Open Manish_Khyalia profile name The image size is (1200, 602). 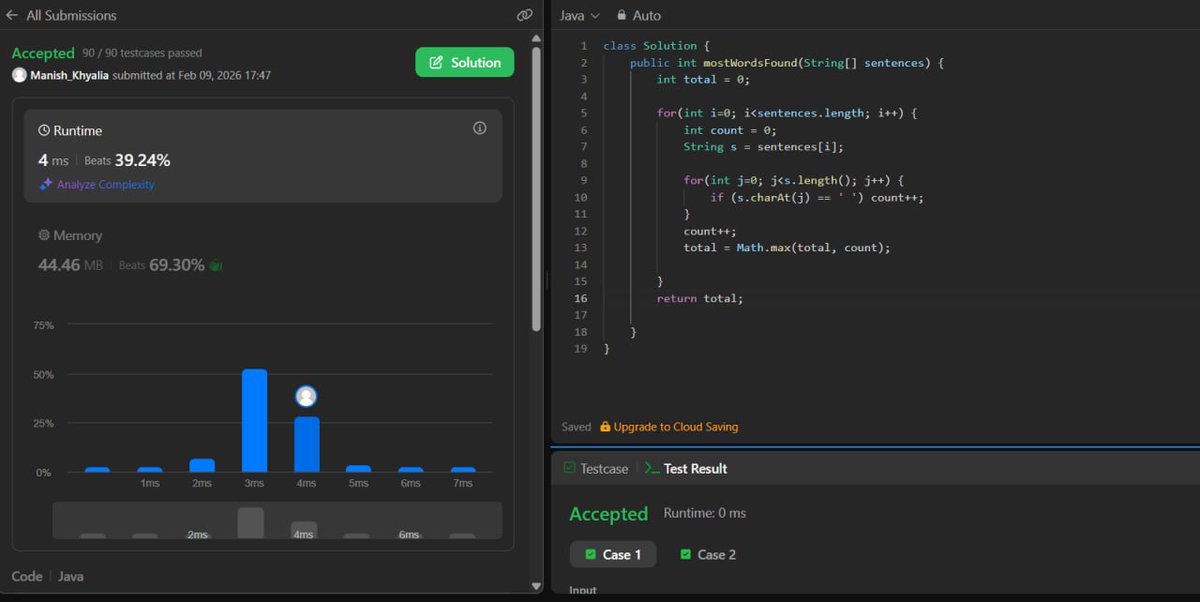[x=69, y=75]
